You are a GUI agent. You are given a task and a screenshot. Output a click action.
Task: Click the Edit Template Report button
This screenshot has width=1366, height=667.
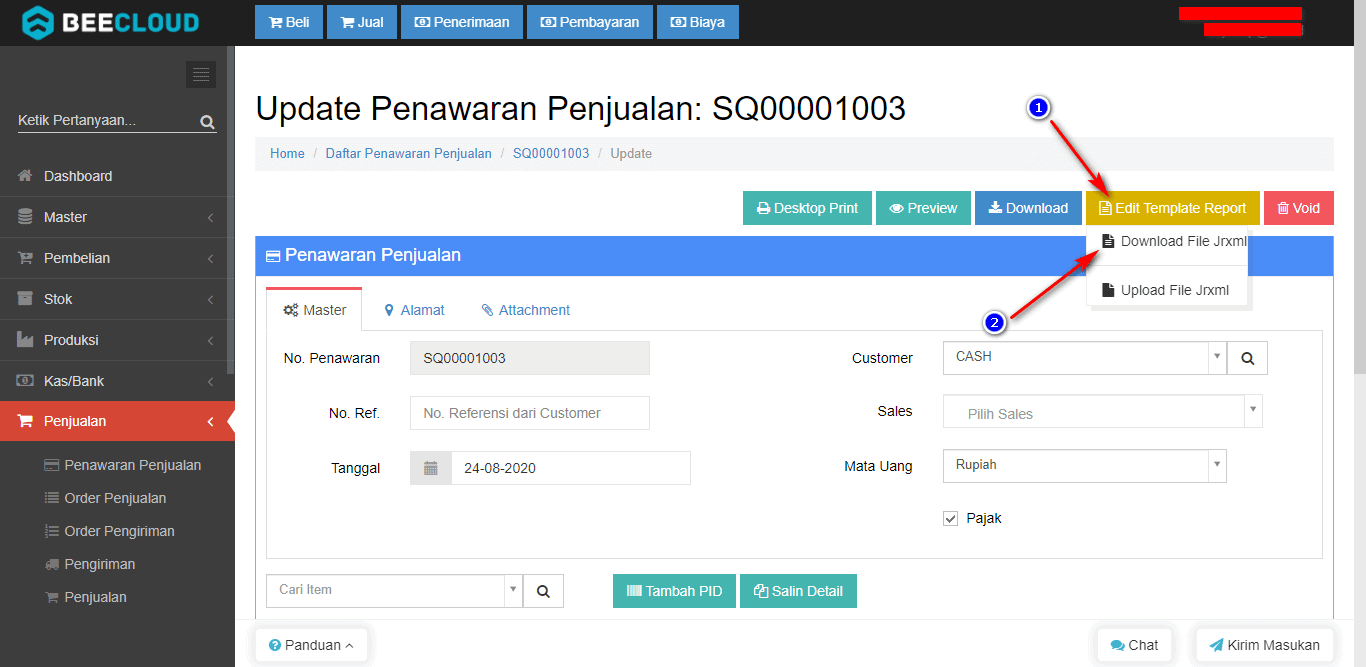click(1173, 208)
